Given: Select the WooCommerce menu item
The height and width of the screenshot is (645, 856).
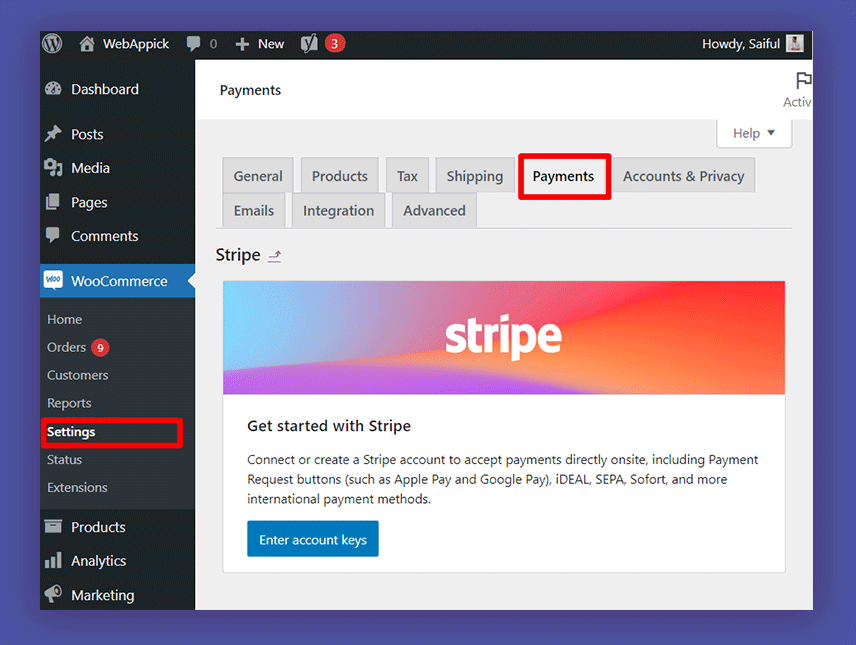Looking at the screenshot, I should coord(117,281).
